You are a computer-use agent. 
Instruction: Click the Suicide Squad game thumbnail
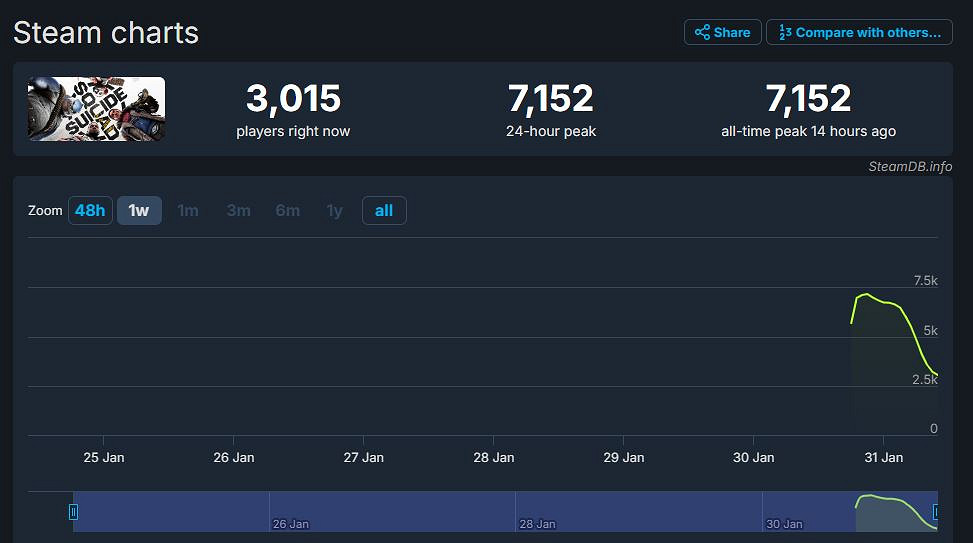[97, 109]
